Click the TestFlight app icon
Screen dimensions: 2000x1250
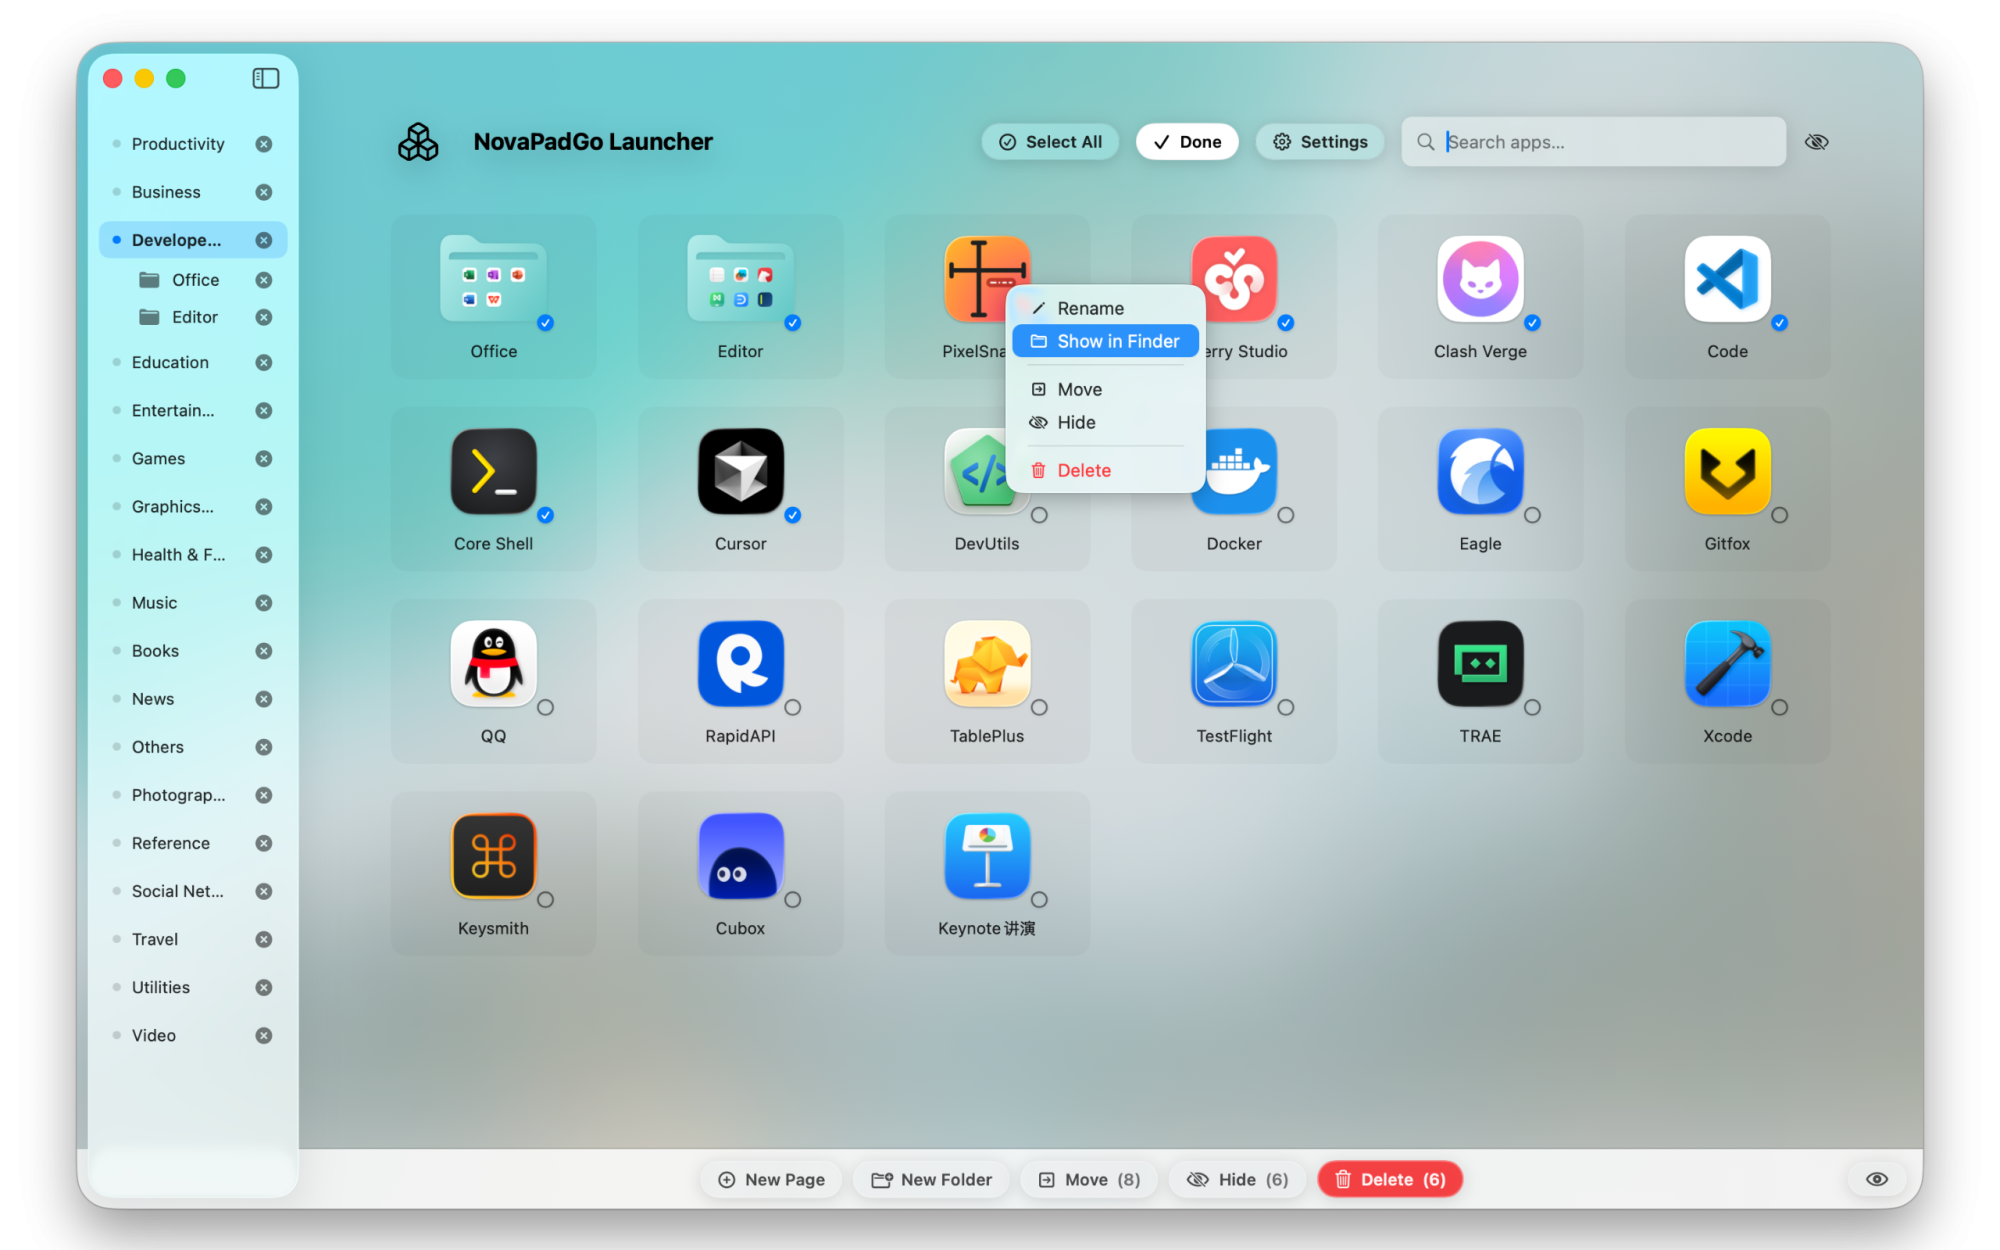pyautogui.click(x=1233, y=664)
